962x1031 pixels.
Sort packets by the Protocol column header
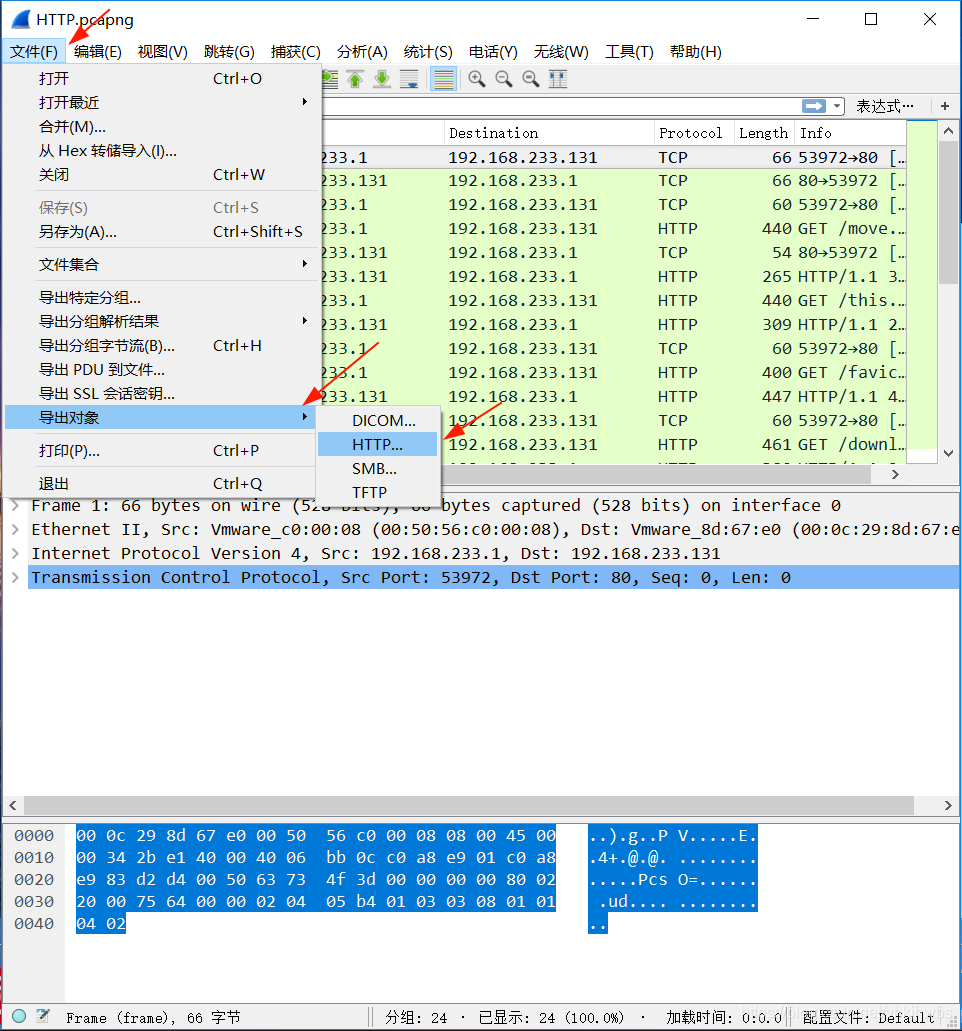point(690,133)
